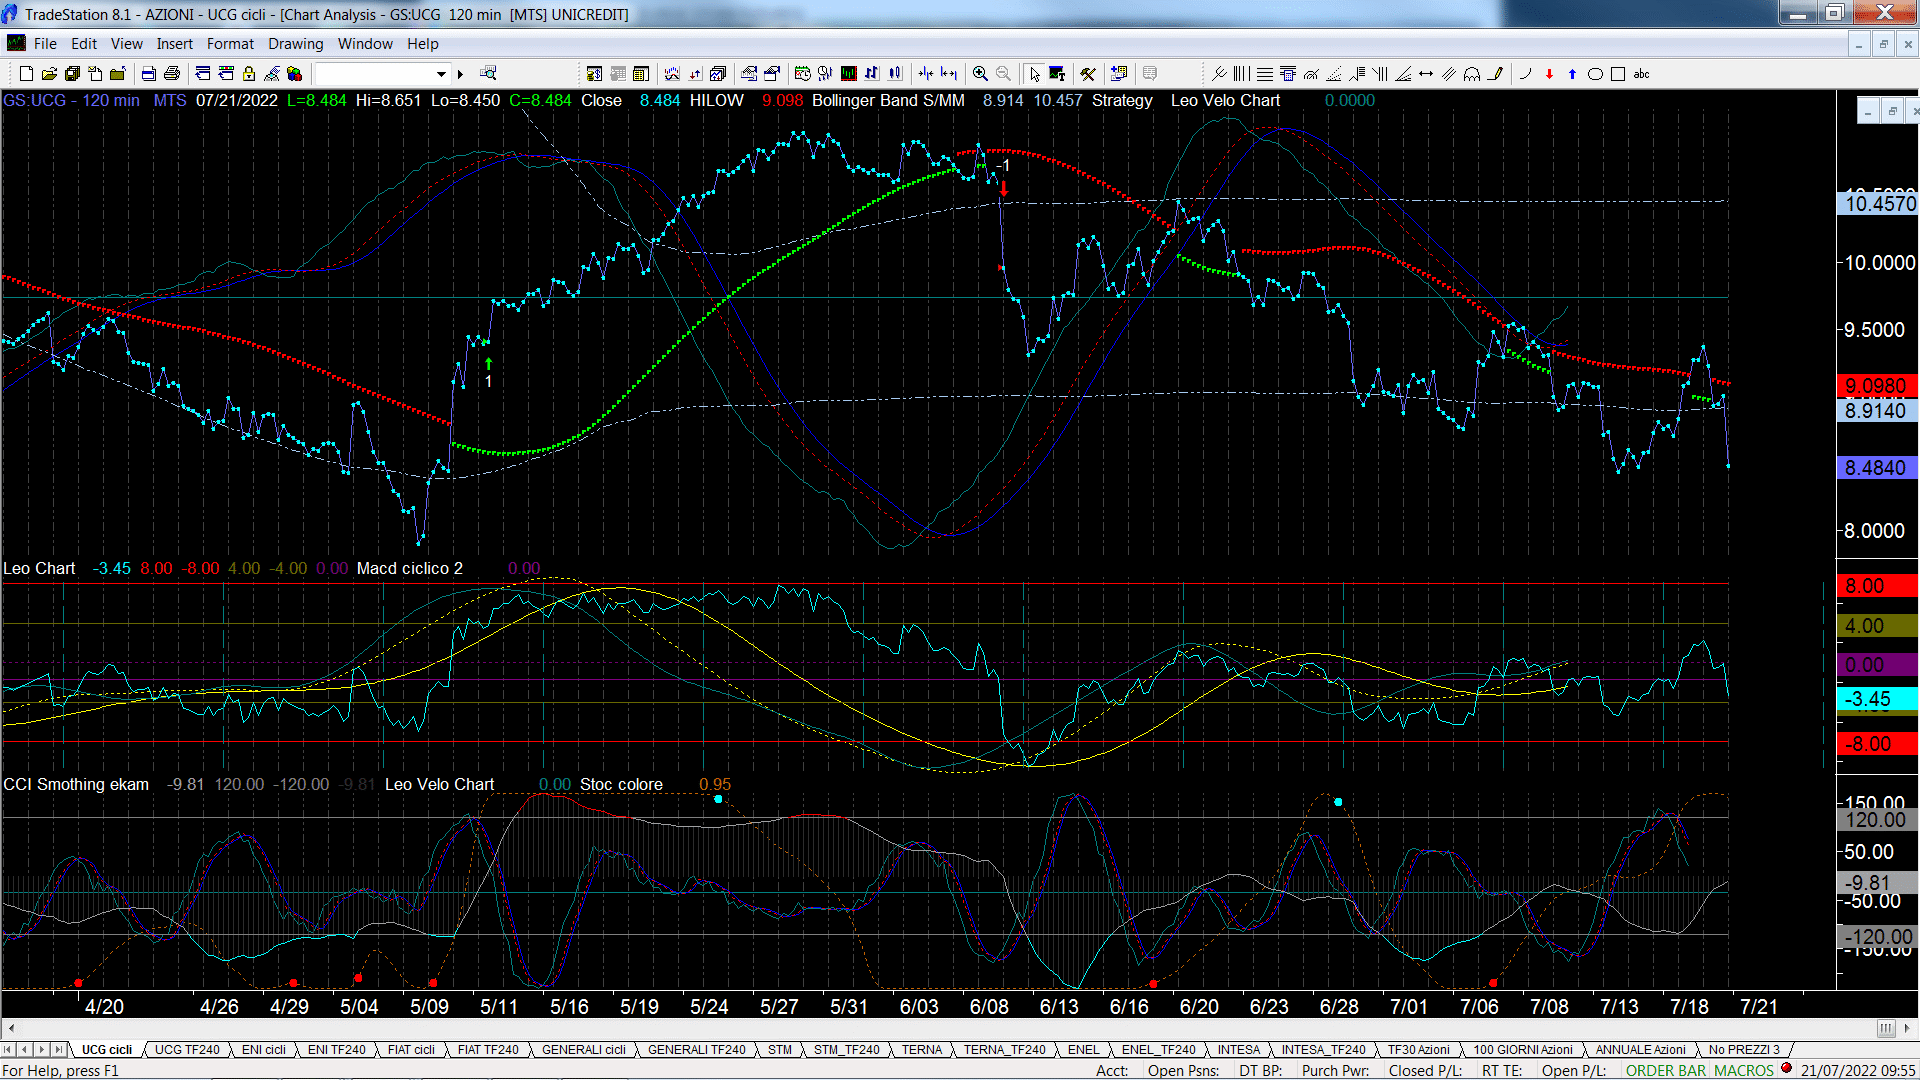This screenshot has height=1080, width=1920.
Task: Switch to the ENEL tab
Action: 1084,1050
